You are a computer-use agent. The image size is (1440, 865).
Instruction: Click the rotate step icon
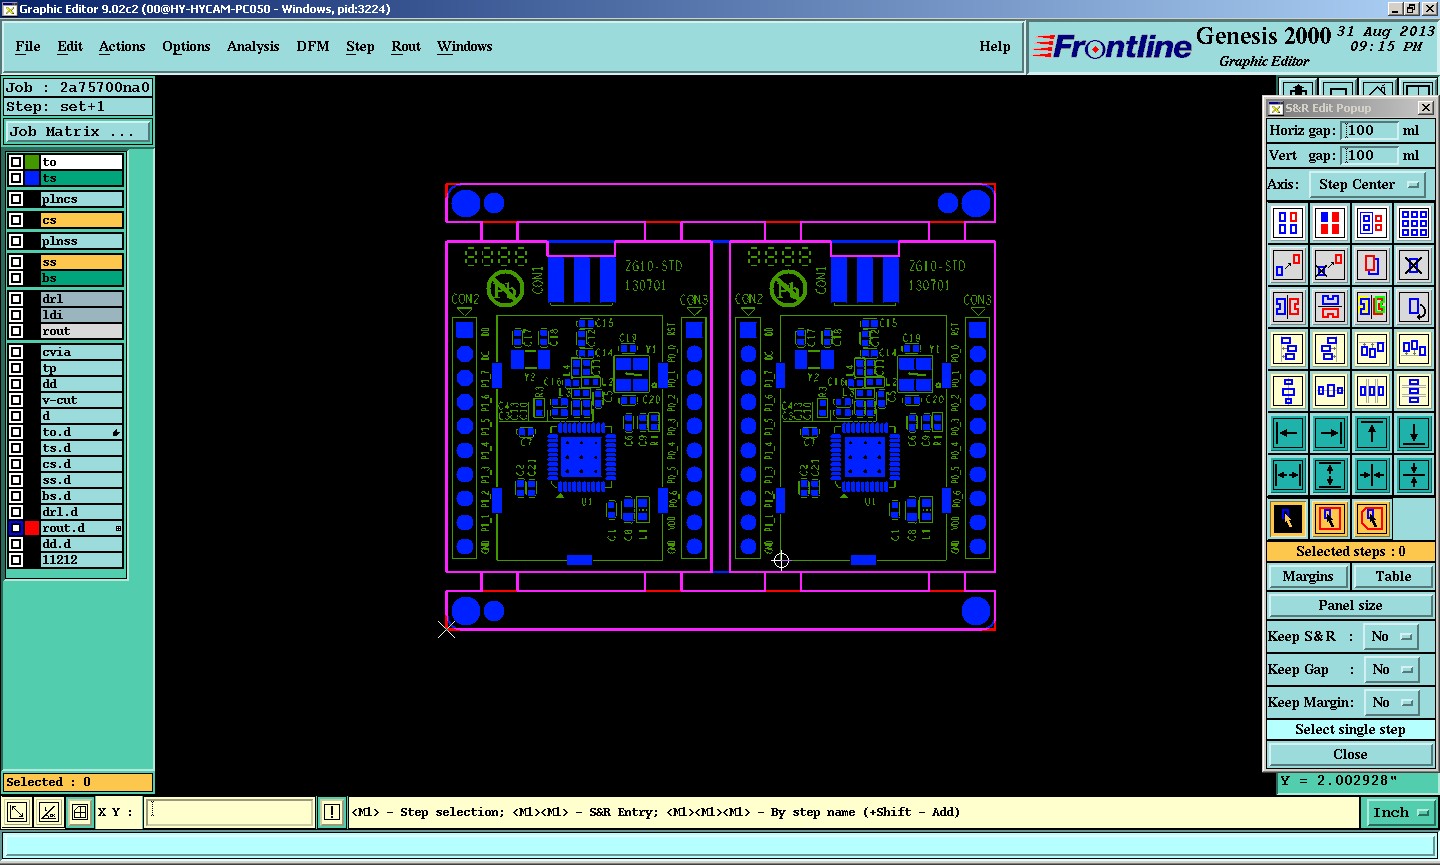[1414, 306]
